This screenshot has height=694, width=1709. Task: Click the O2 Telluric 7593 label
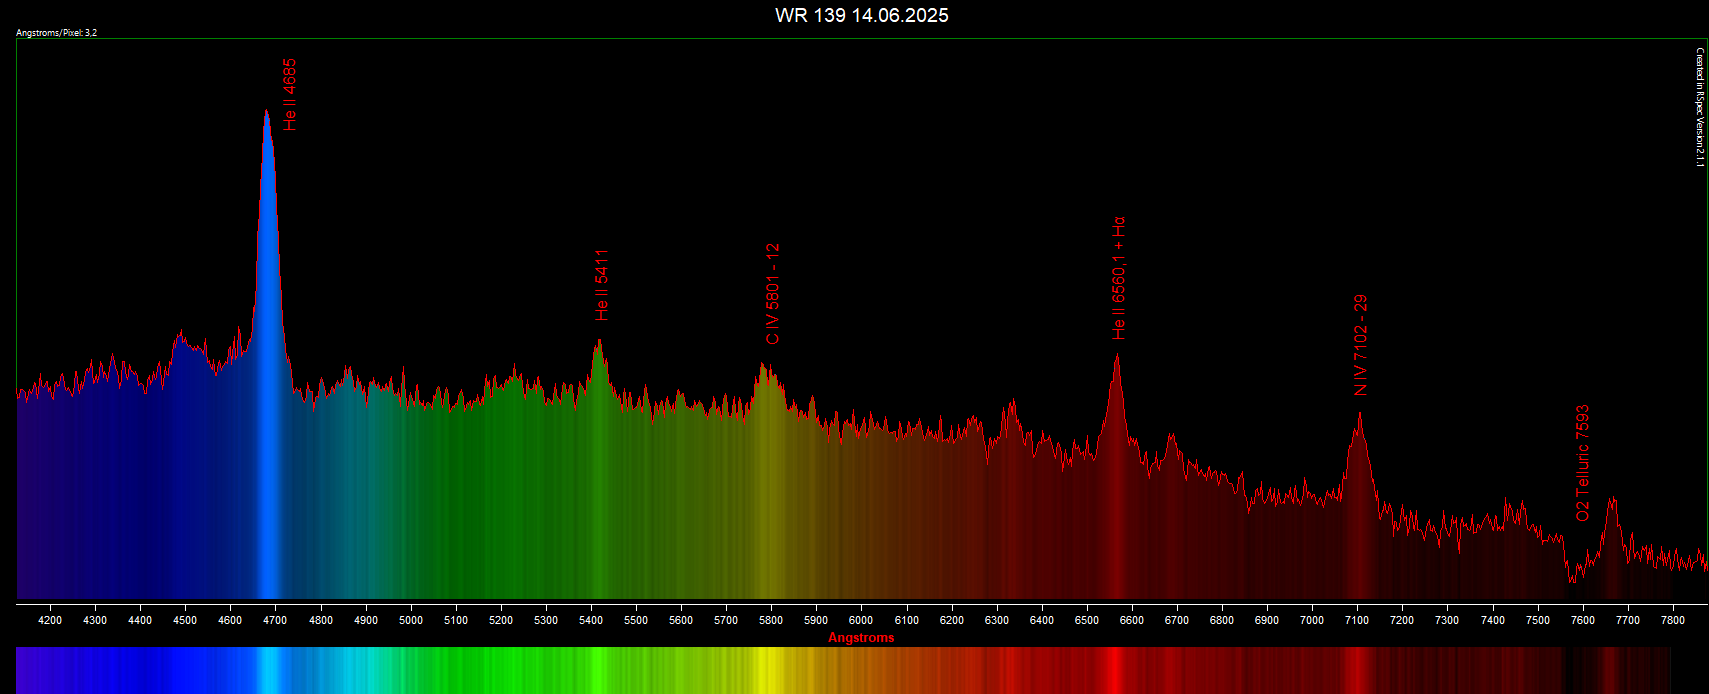[x=1582, y=463]
